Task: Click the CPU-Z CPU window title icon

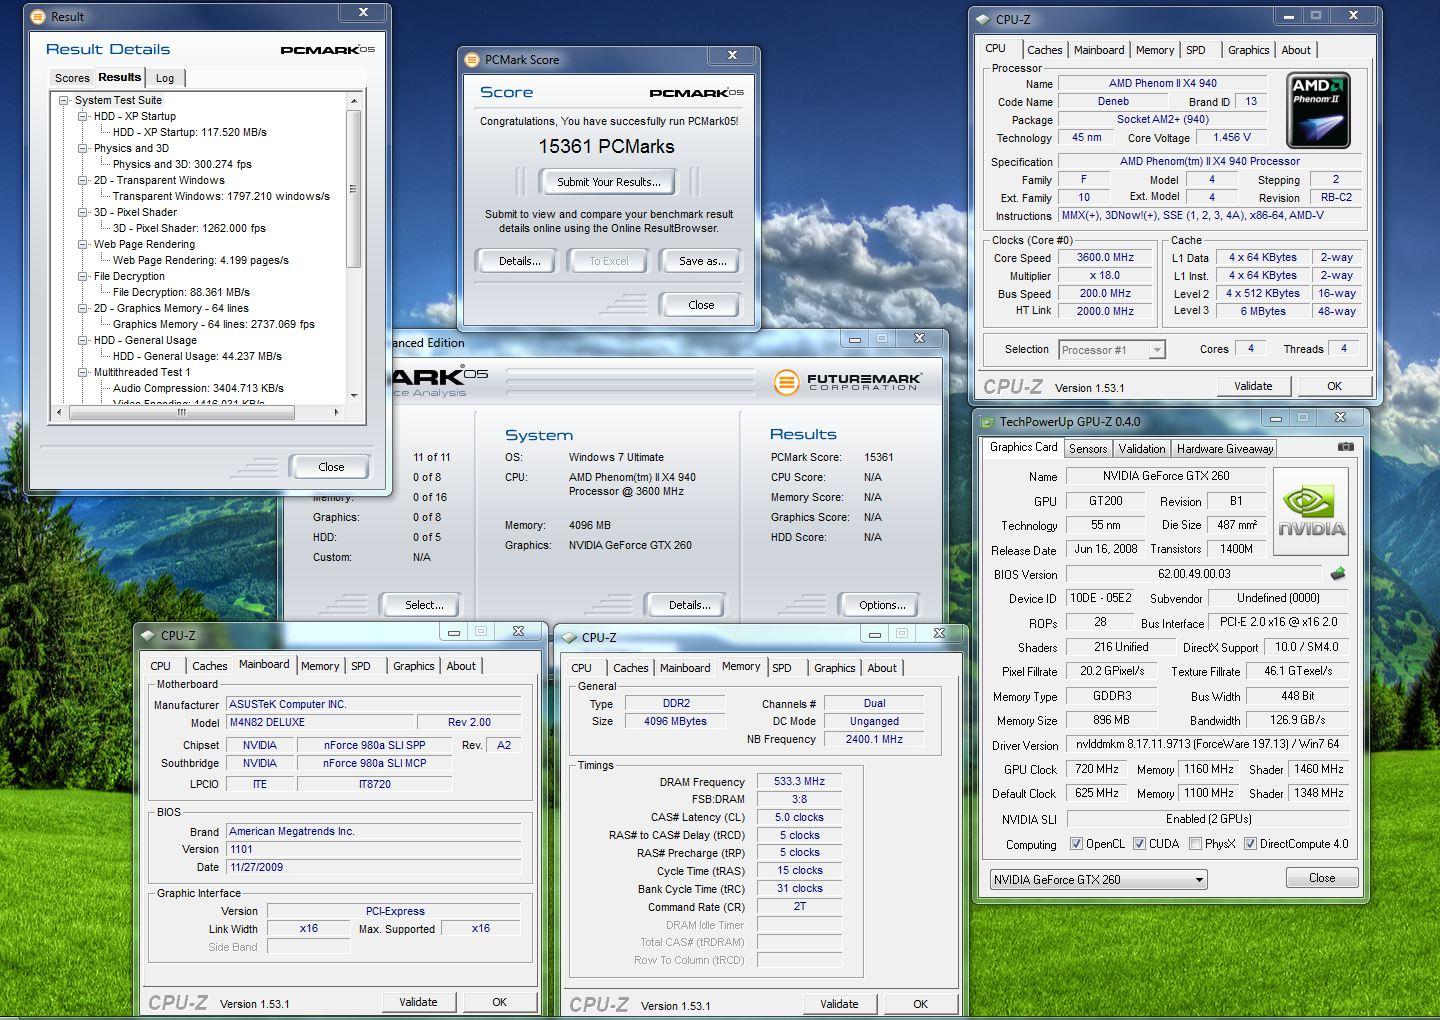Action: coord(982,19)
